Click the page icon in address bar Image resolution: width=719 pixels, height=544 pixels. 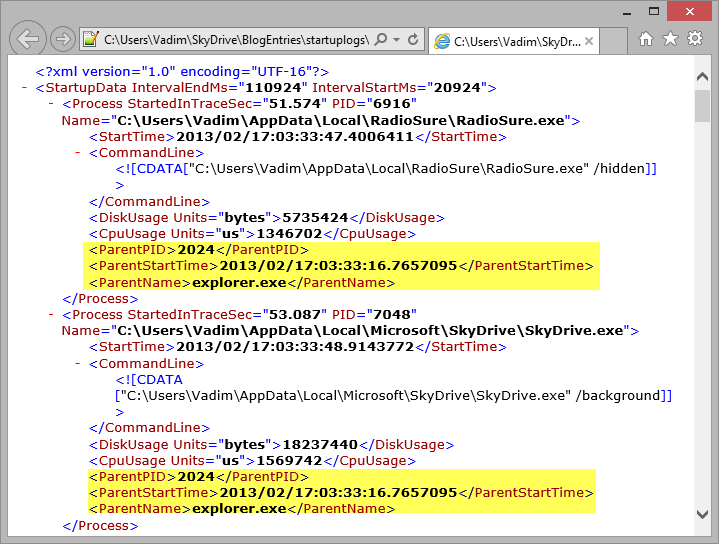[91, 39]
